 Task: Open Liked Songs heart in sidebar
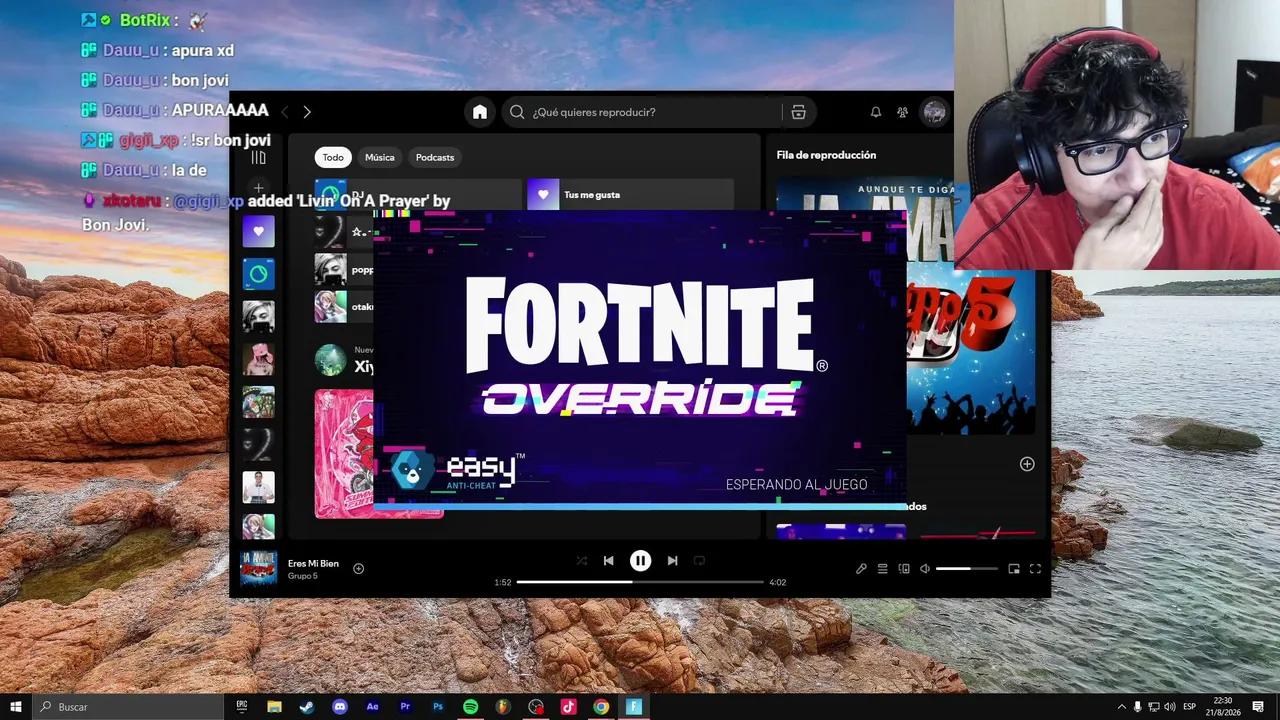click(x=259, y=231)
